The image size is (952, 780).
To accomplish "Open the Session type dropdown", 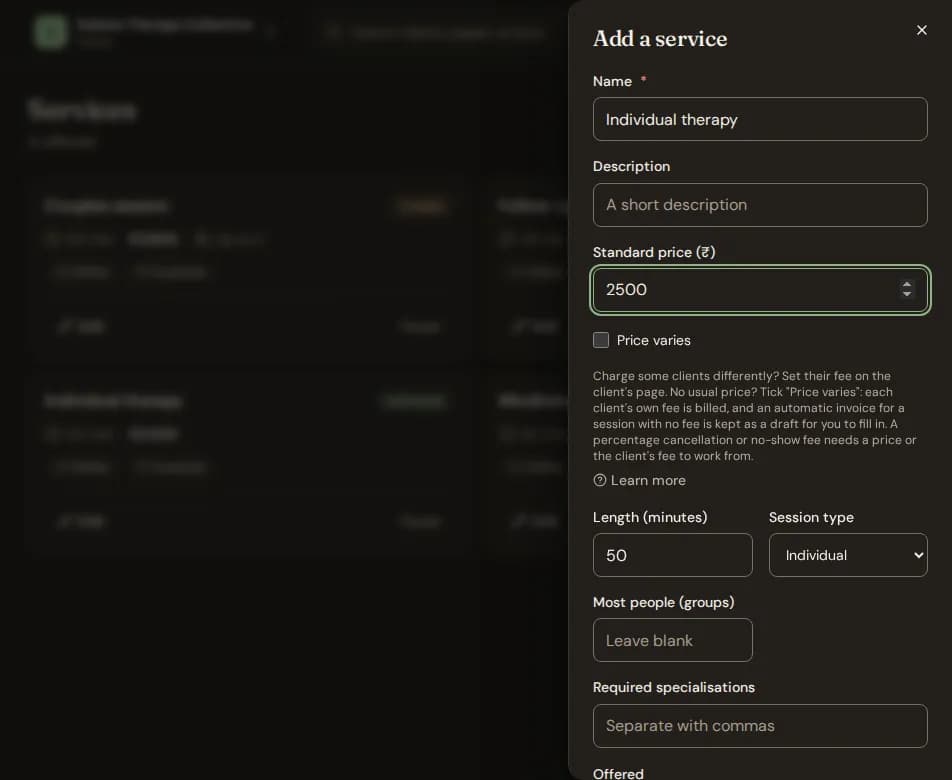I will point(848,555).
